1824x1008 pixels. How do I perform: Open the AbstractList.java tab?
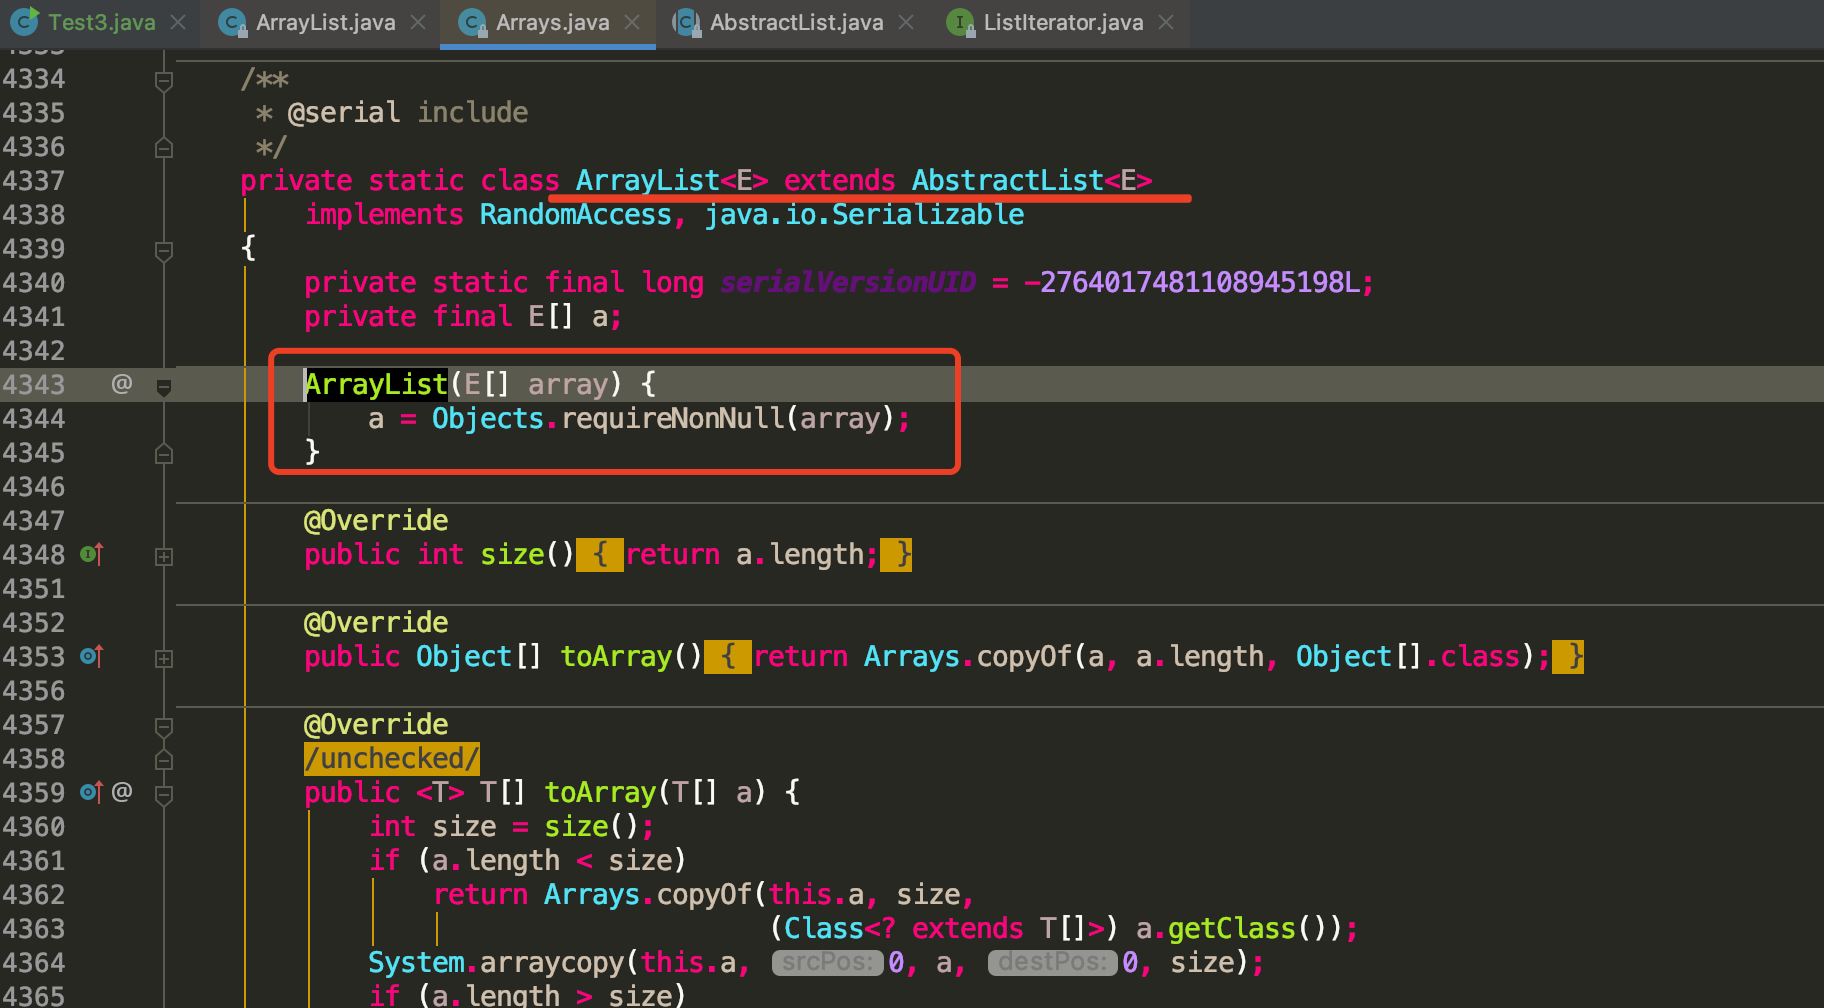[x=796, y=22]
